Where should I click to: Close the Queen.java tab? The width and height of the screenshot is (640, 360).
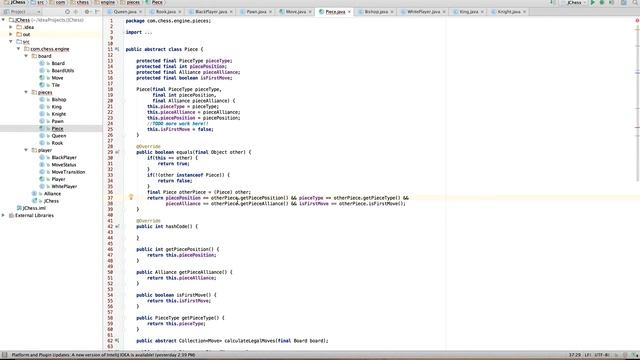[140, 12]
